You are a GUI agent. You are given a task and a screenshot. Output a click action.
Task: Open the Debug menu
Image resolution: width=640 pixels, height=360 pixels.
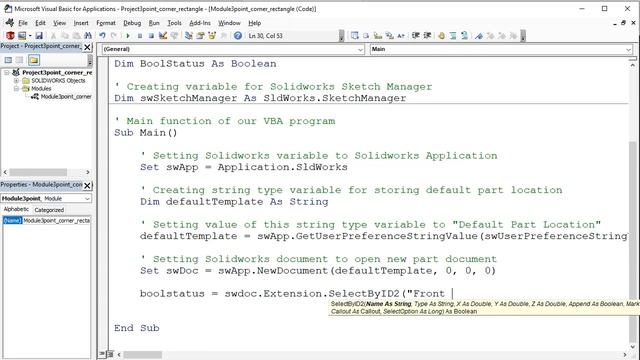point(132,23)
